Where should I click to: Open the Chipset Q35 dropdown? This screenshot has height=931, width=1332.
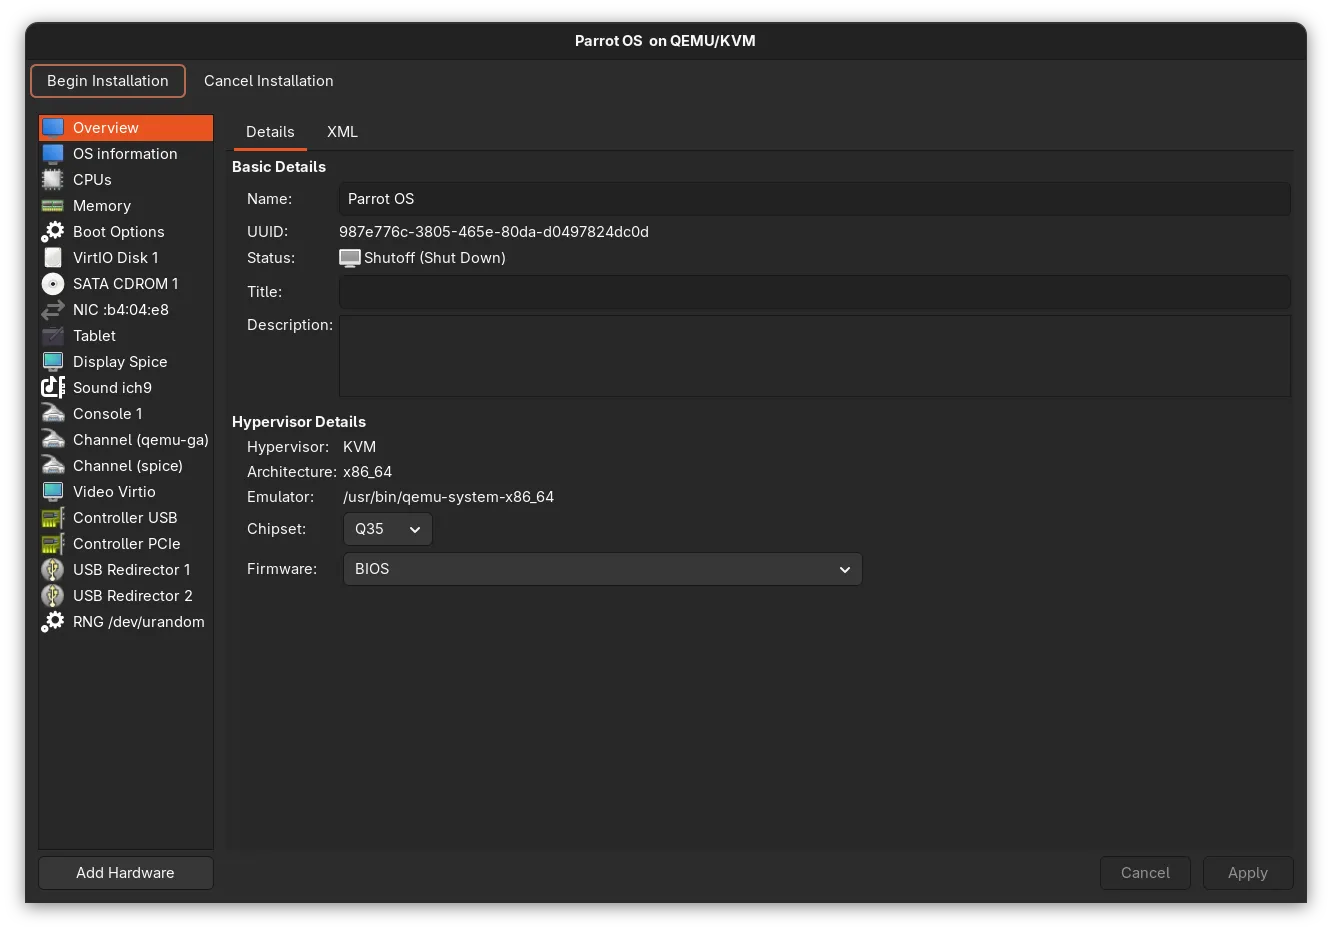(x=388, y=529)
